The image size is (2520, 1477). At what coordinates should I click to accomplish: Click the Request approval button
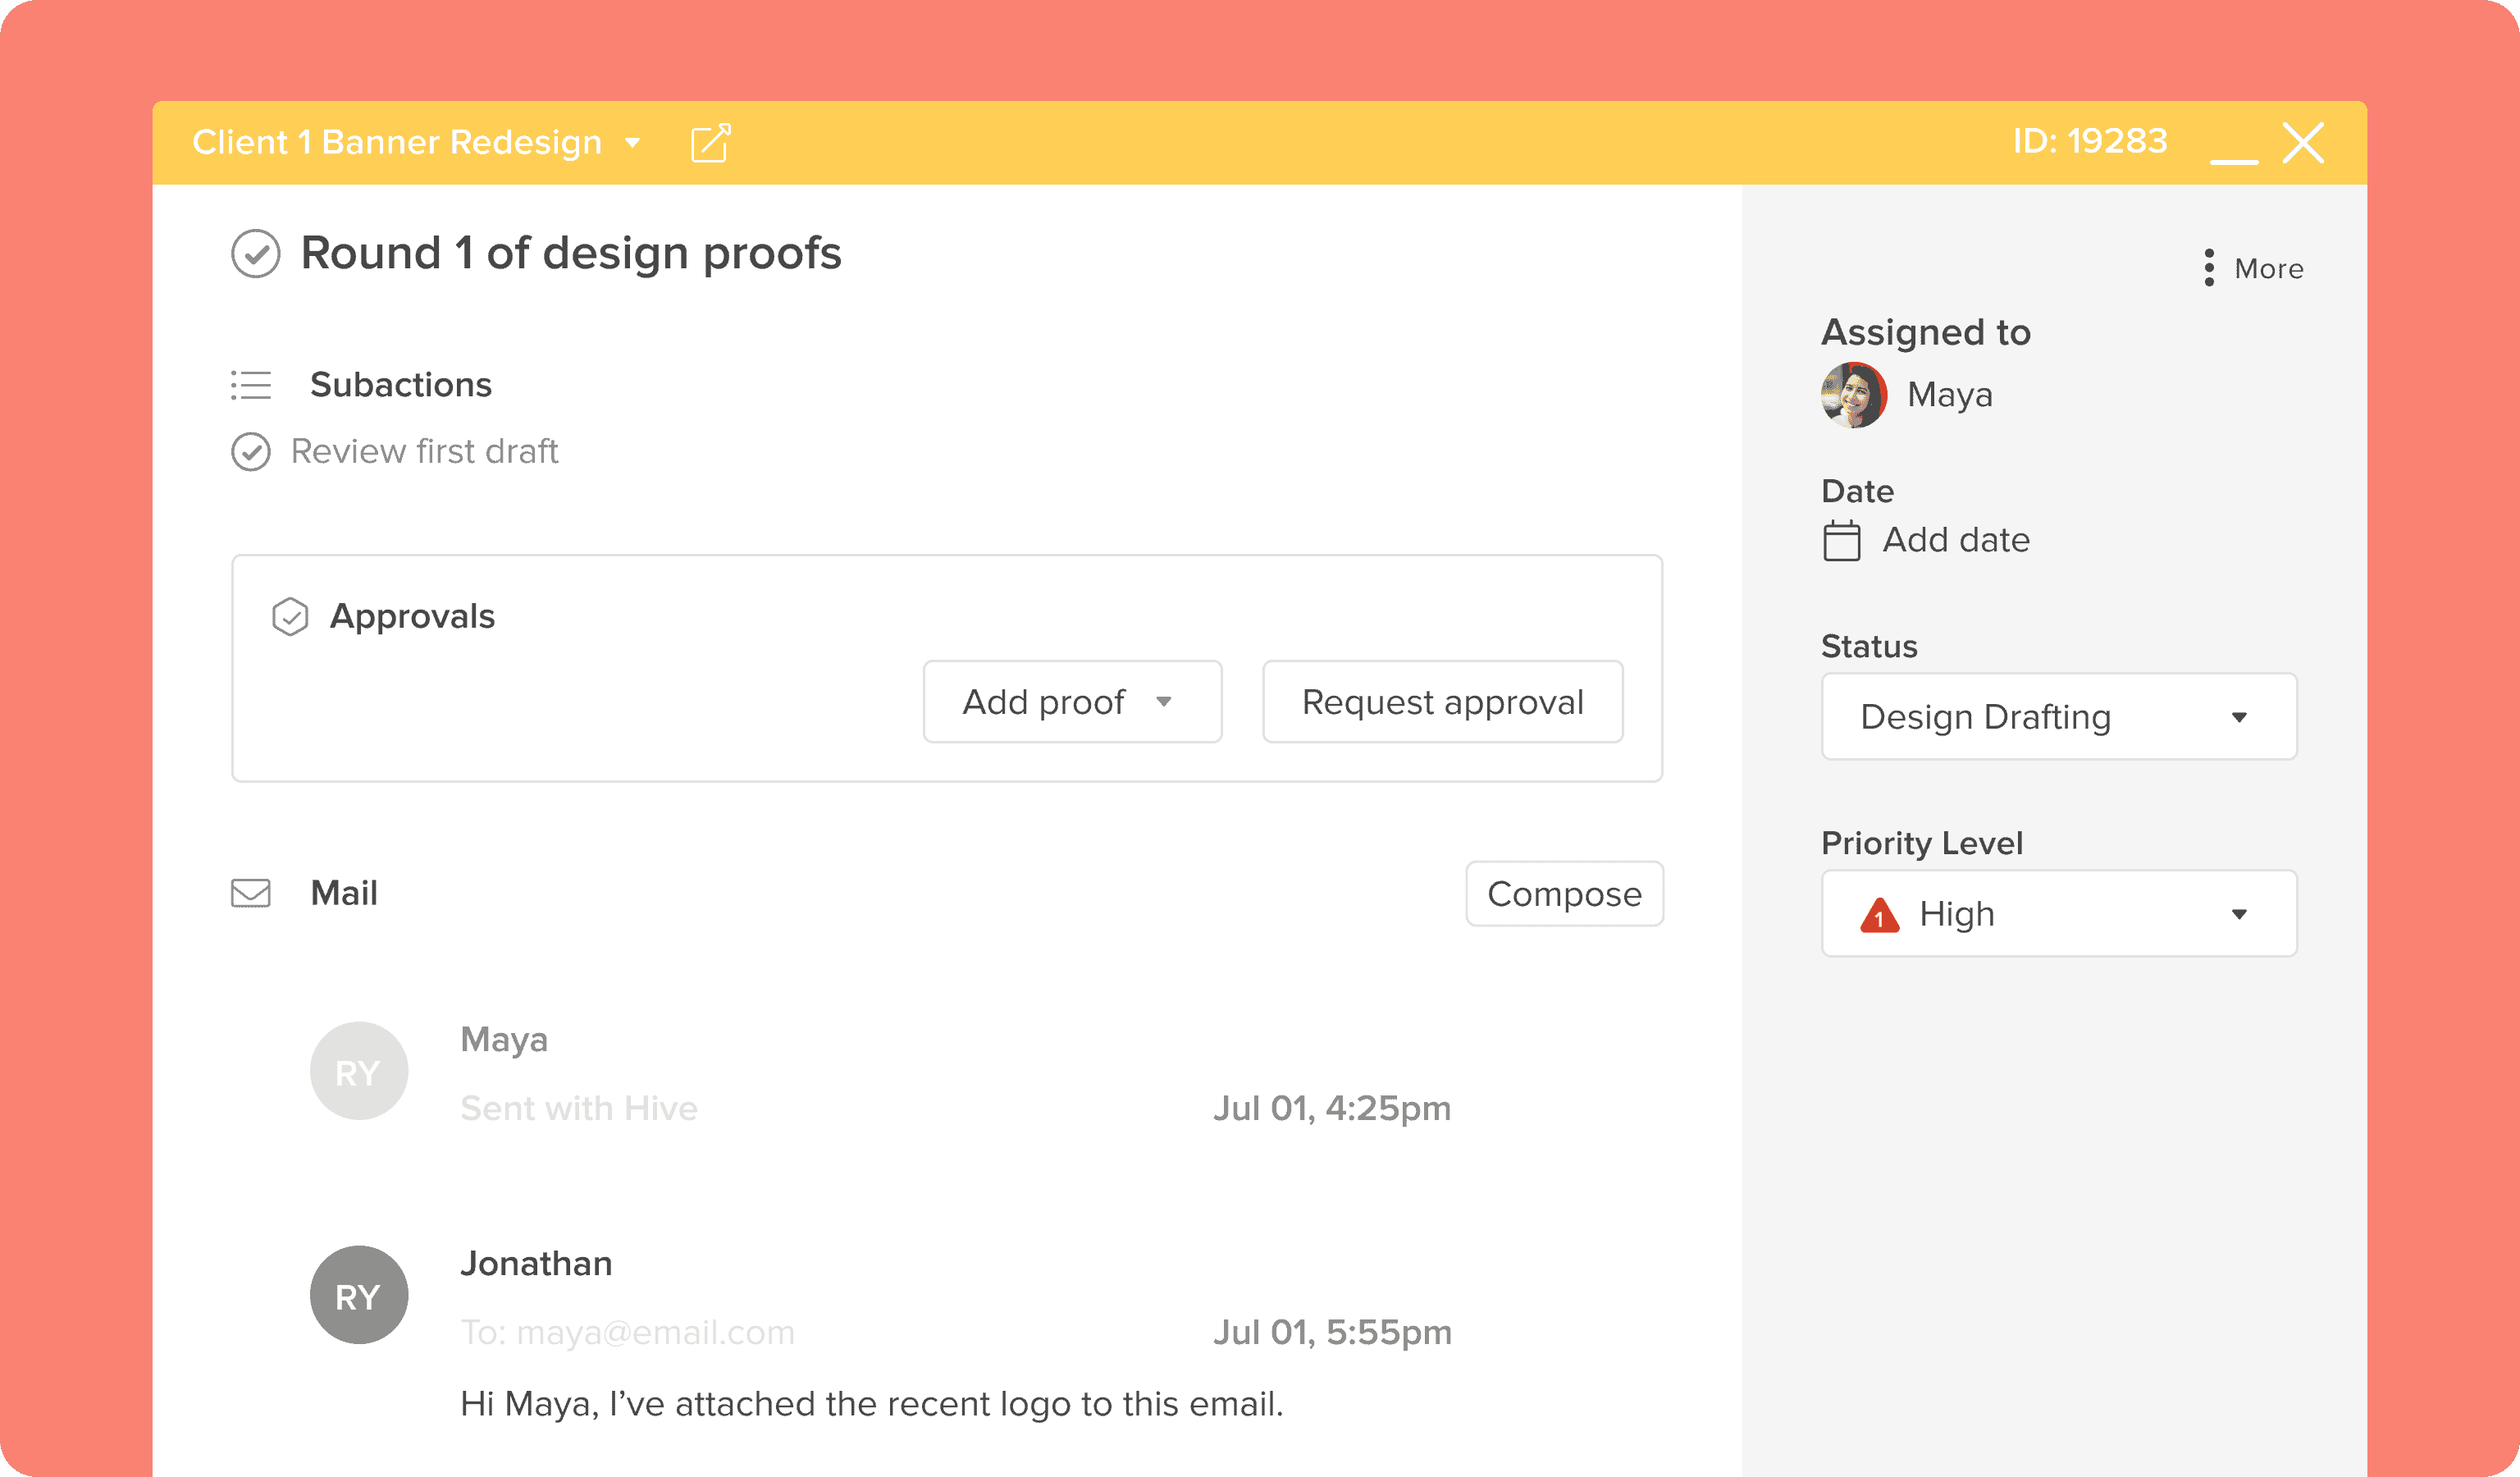(1441, 702)
